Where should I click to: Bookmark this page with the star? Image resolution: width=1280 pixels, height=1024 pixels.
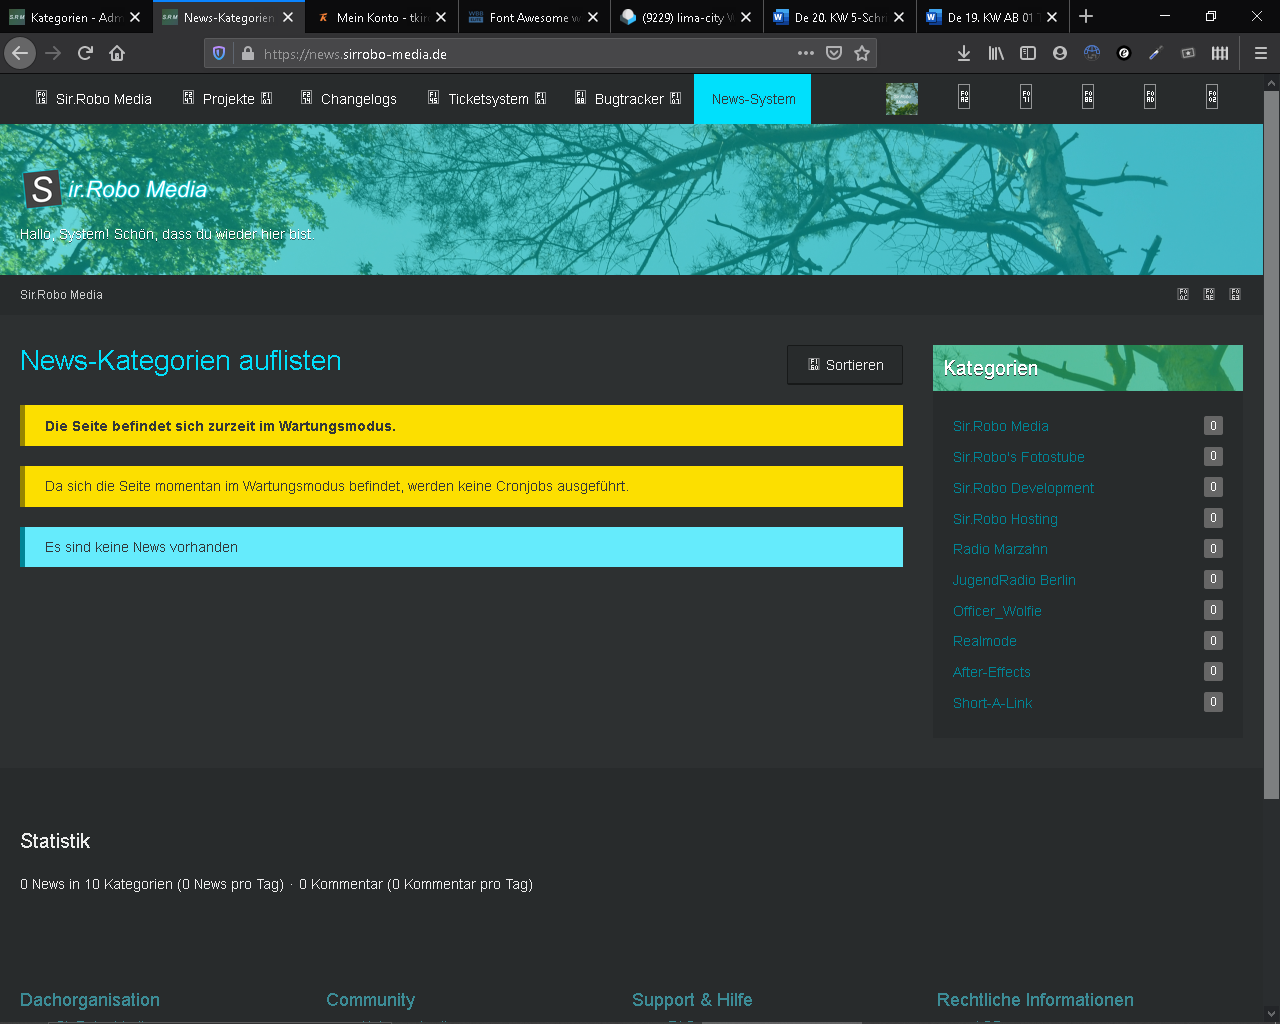click(x=862, y=53)
